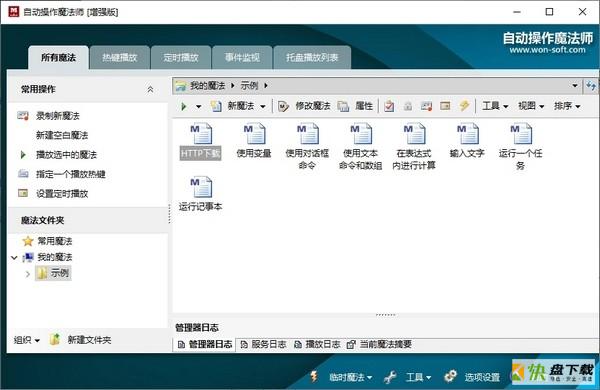Click the 新魔法 toolbar button
Viewport: 600px width, 390px height.
233,106
